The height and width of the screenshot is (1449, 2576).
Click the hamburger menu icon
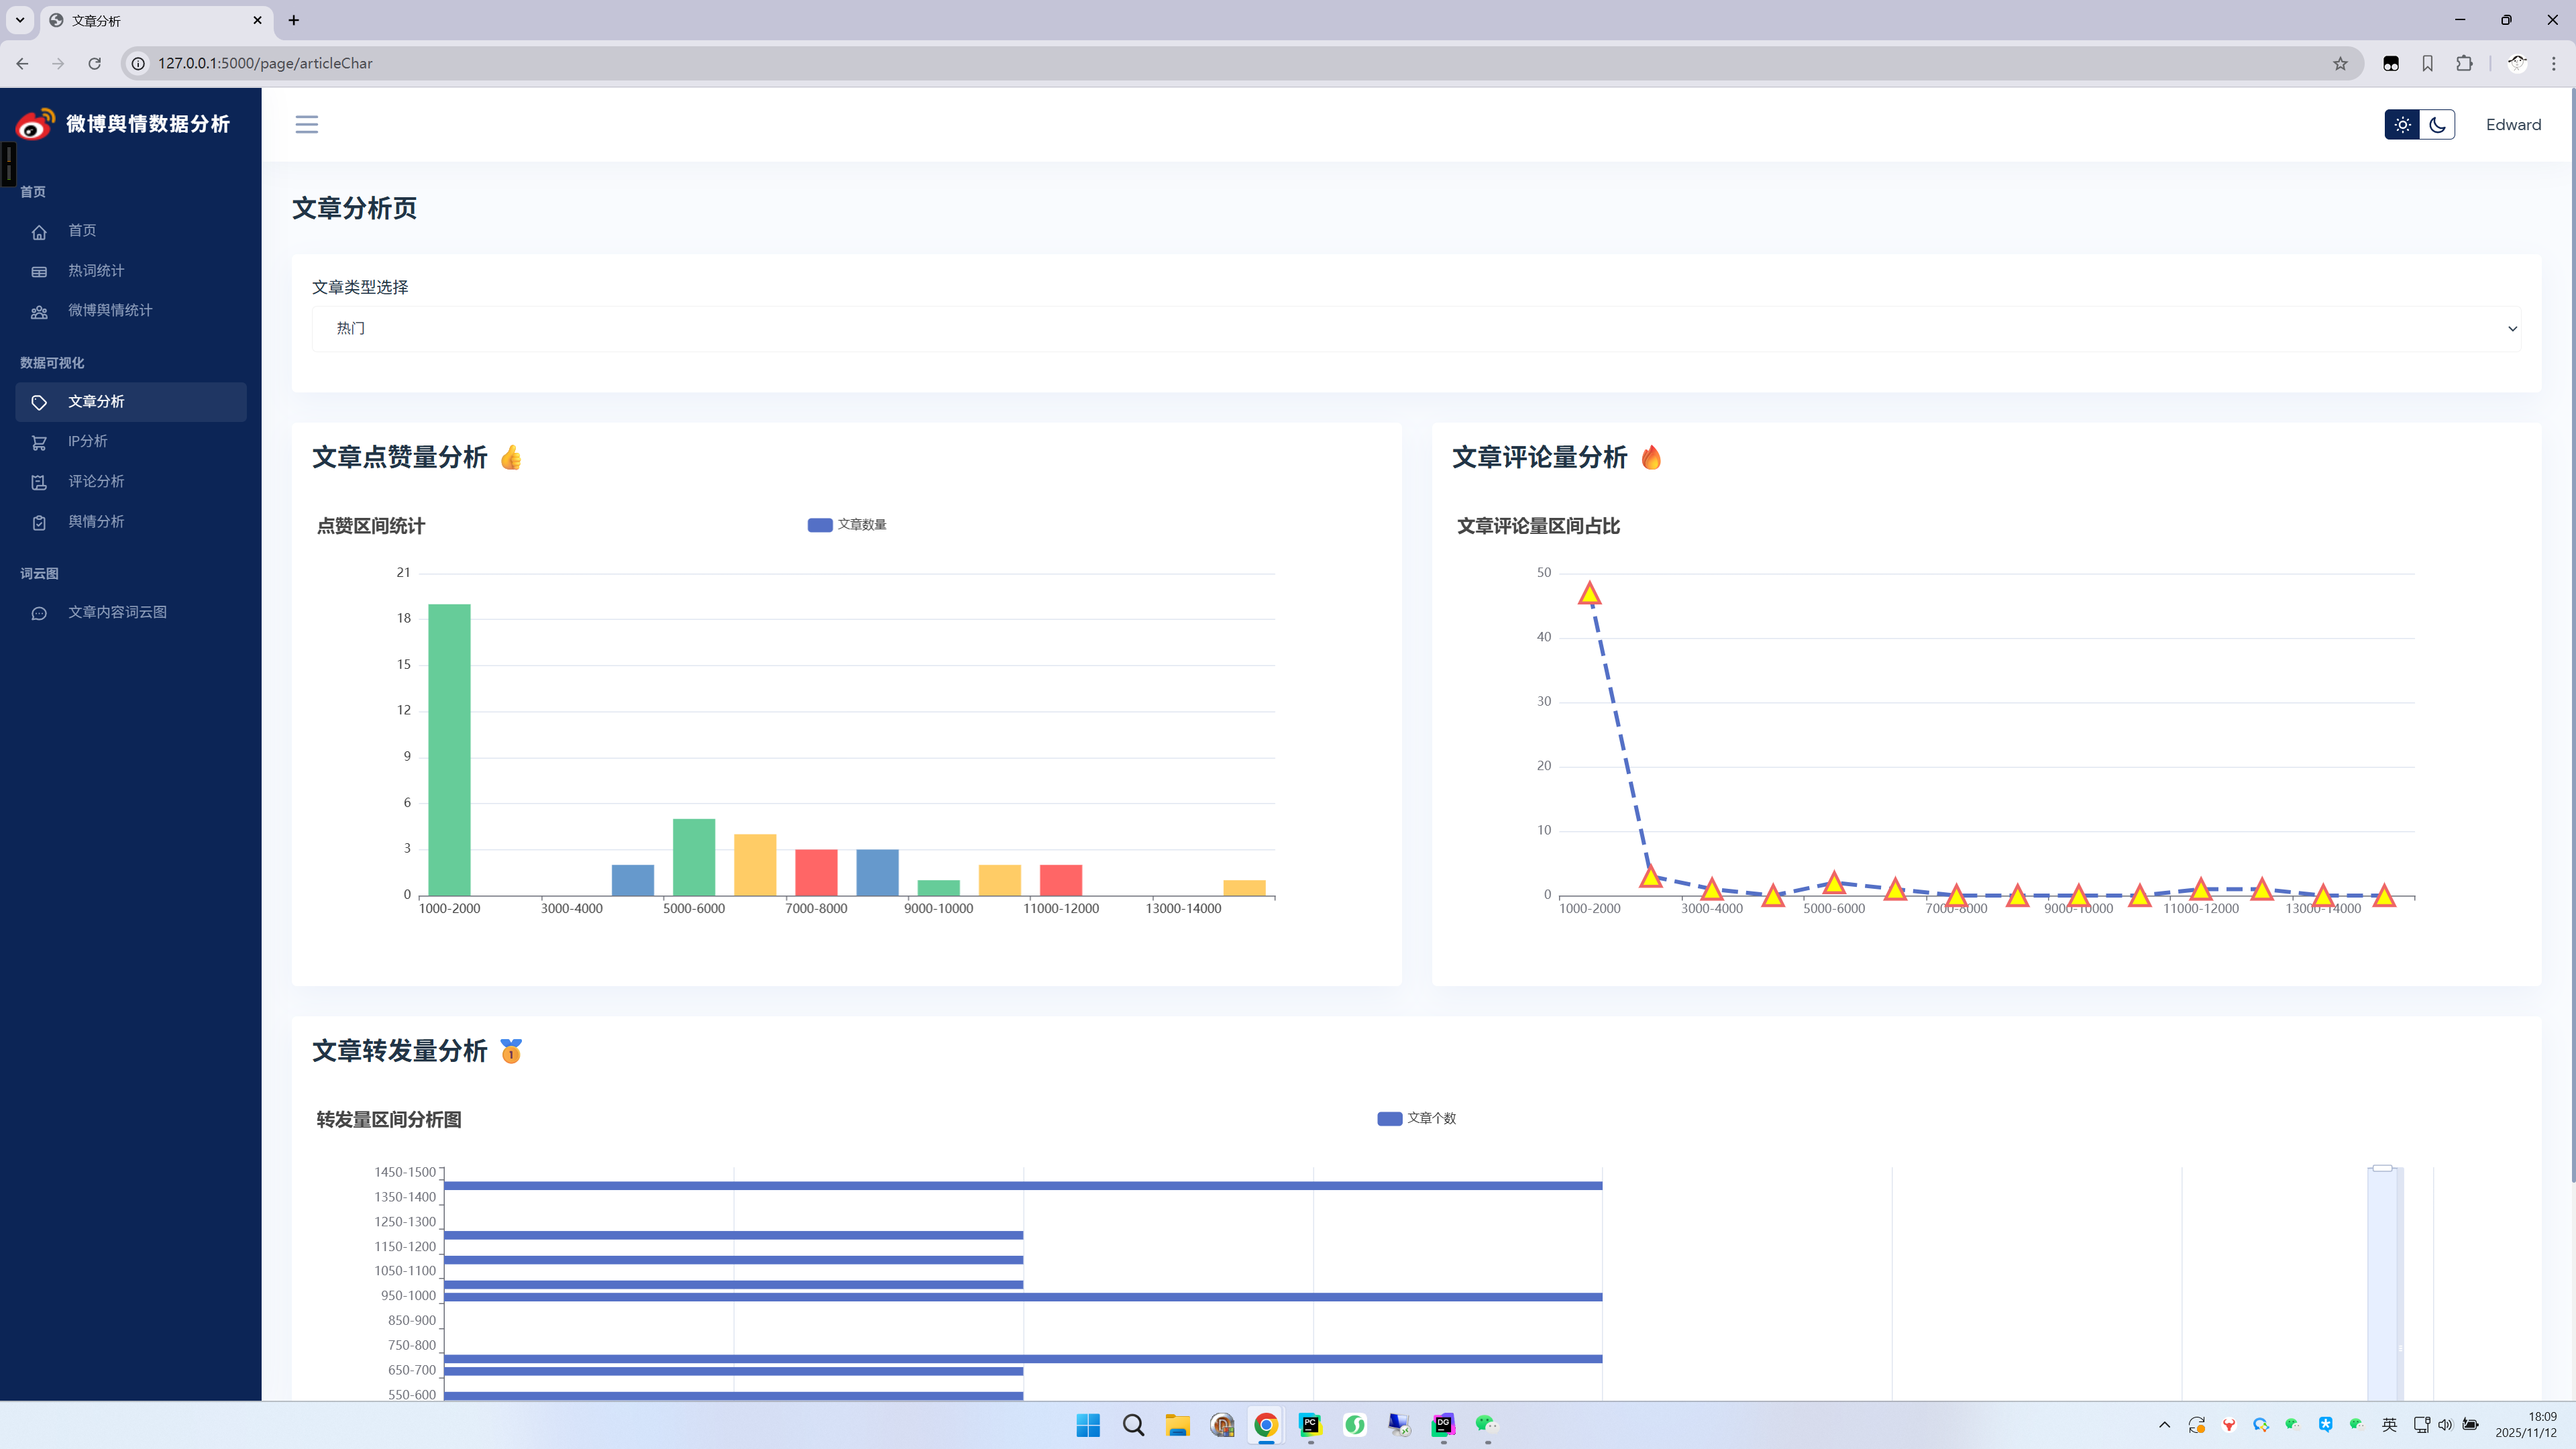306,124
